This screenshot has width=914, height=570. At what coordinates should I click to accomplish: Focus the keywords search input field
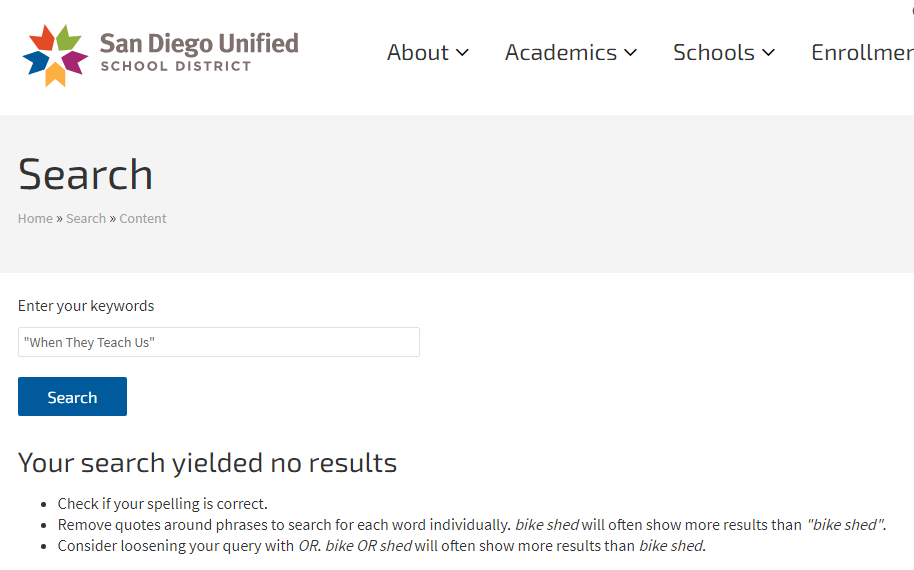tap(218, 342)
